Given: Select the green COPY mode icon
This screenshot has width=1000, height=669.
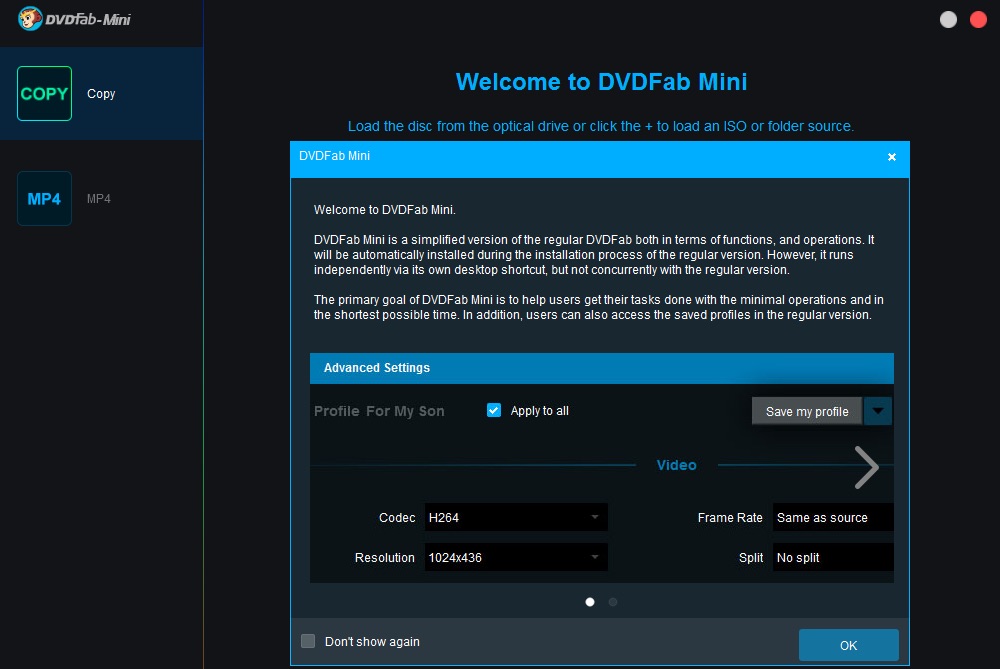Looking at the screenshot, I should point(44,94).
